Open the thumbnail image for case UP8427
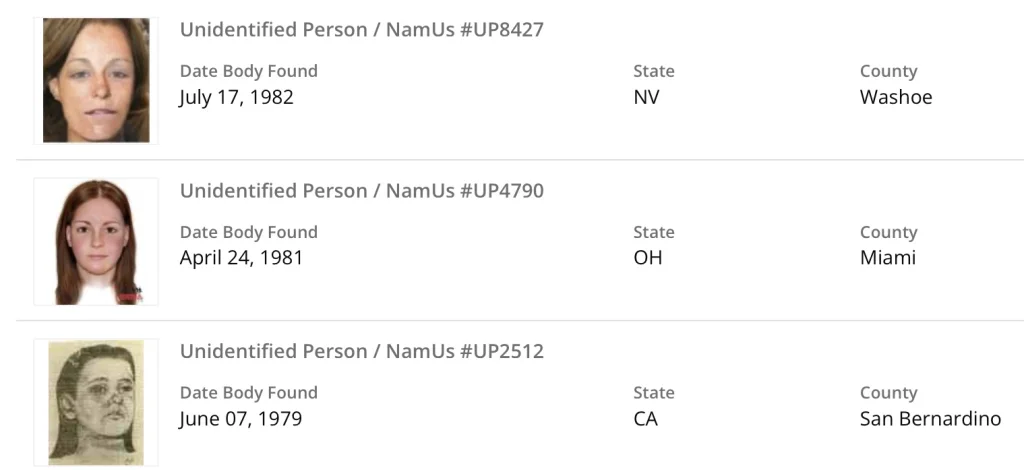The image size is (1024, 470). (x=96, y=81)
